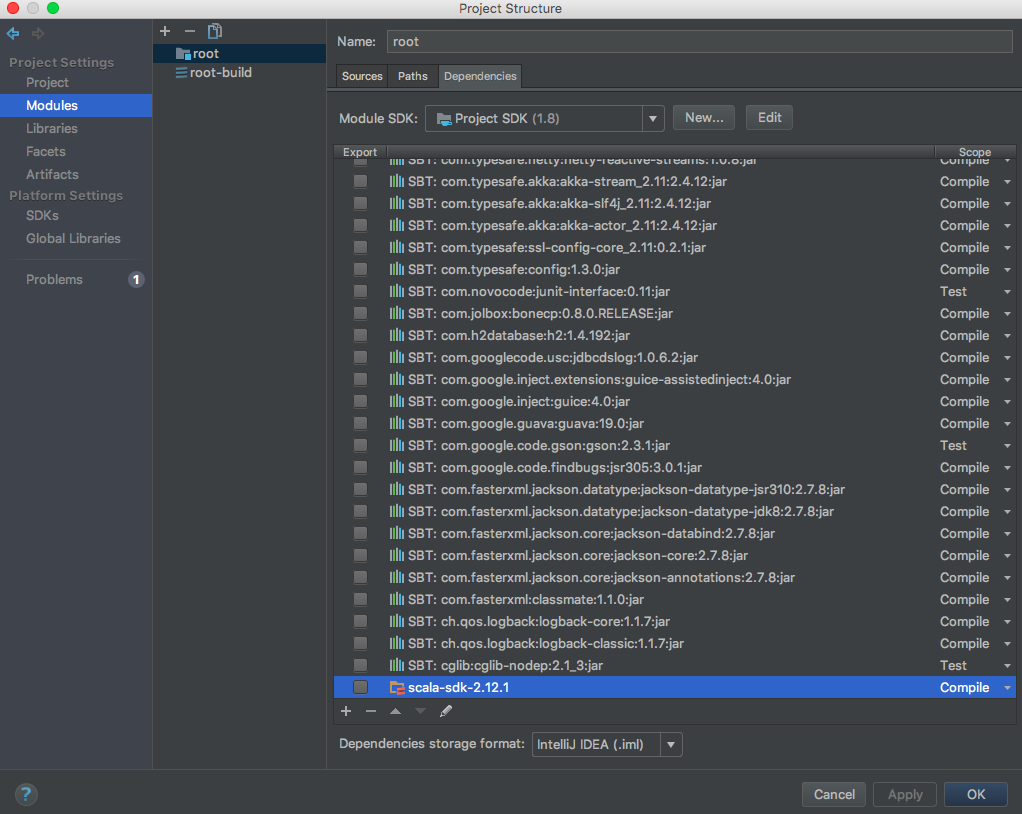Click library icon for classmate jar
The image size is (1022, 814).
[396, 599]
